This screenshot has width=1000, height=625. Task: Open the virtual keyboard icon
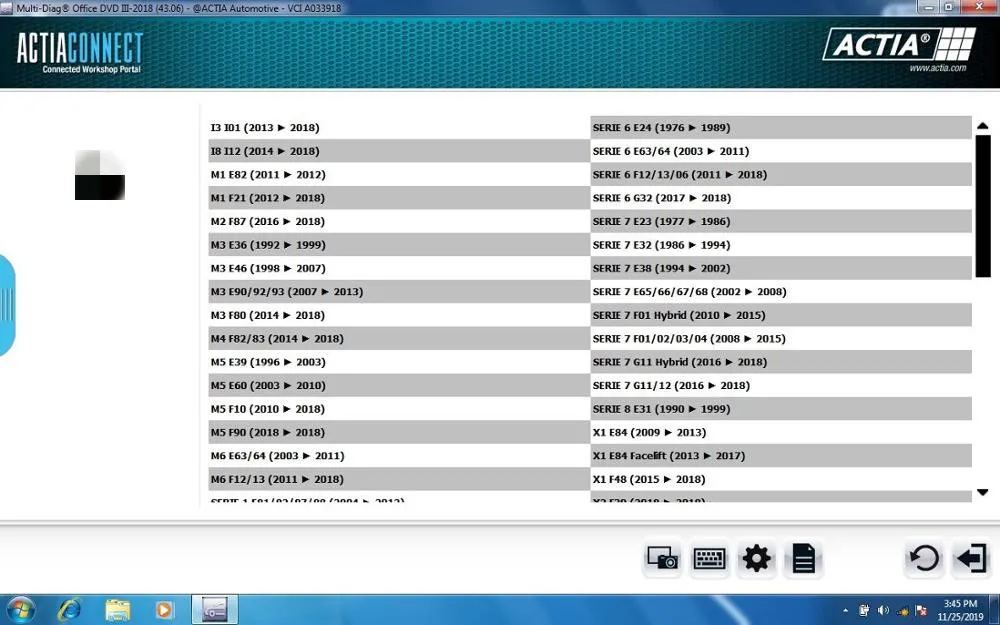point(709,559)
